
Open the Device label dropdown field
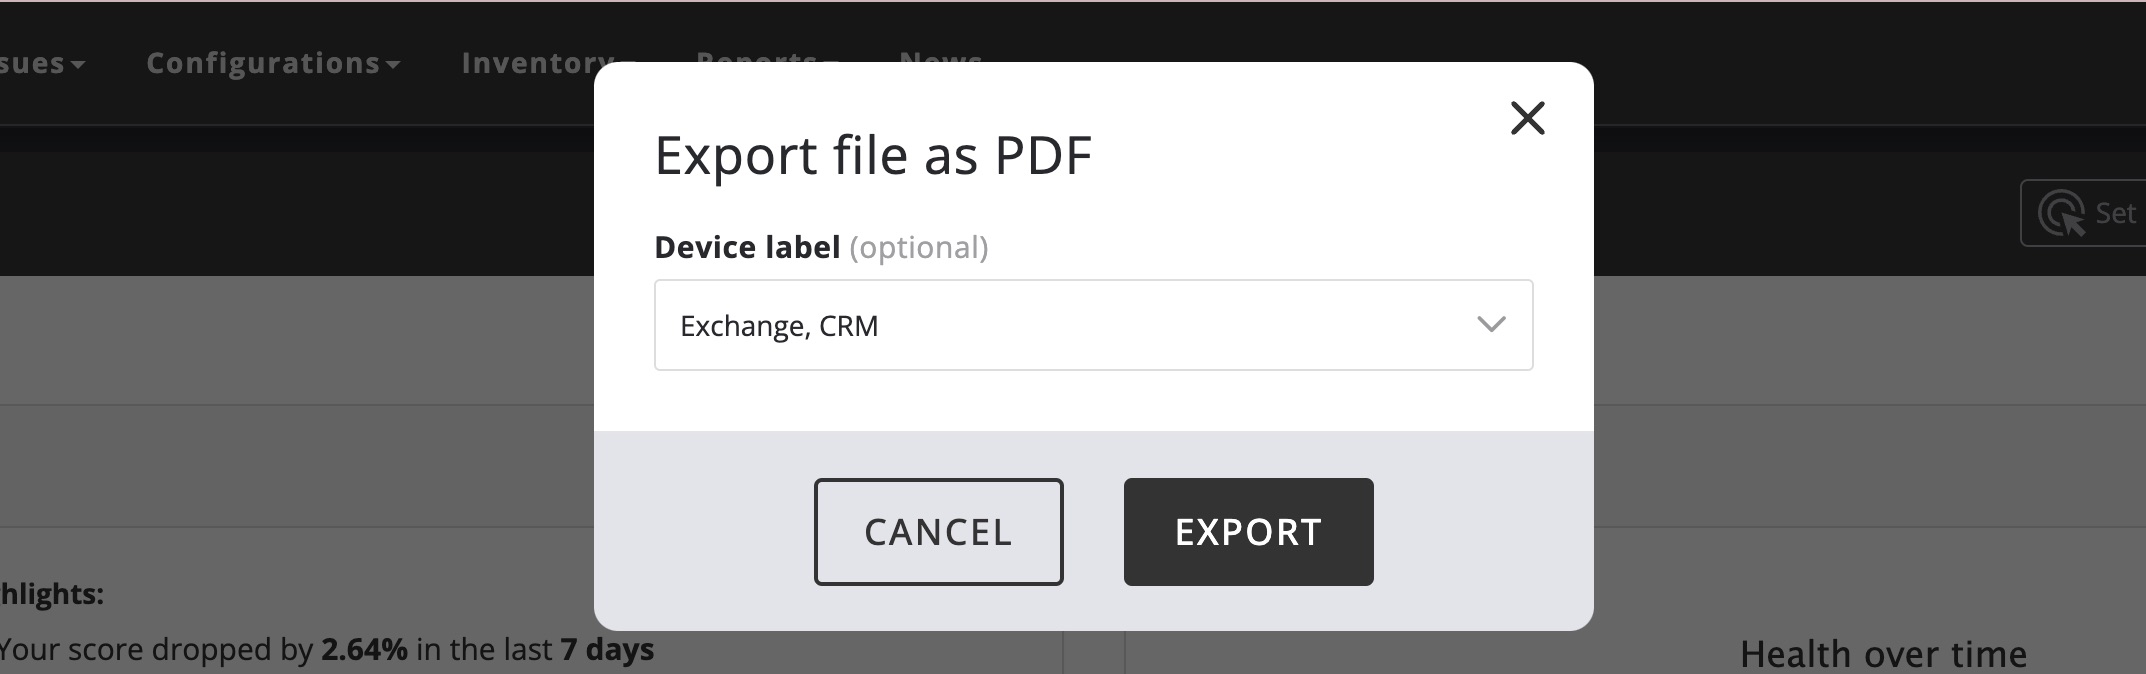click(1092, 325)
